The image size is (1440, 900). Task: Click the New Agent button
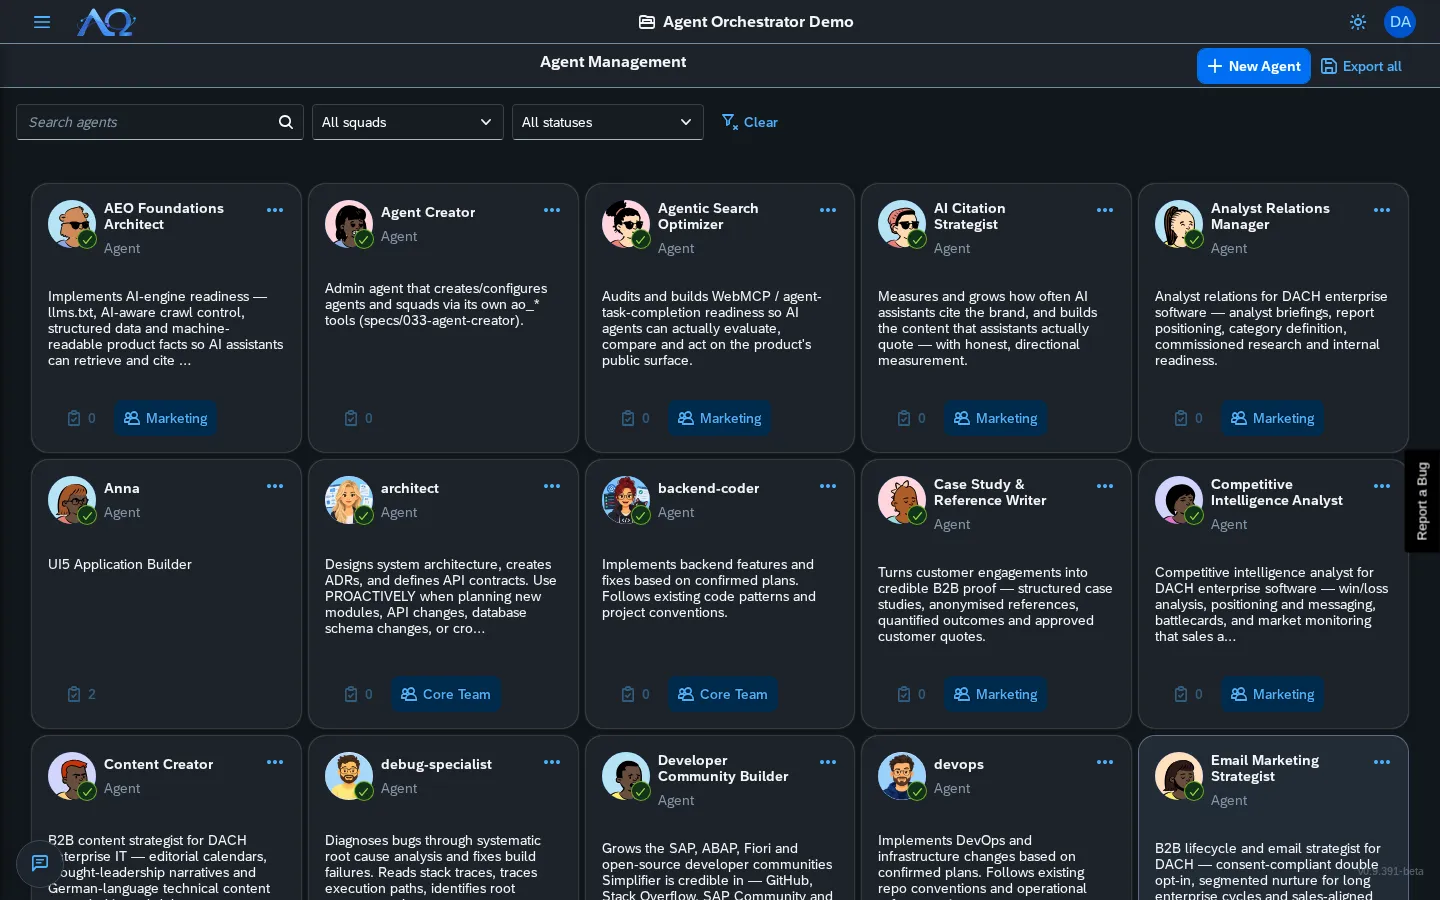[1254, 66]
